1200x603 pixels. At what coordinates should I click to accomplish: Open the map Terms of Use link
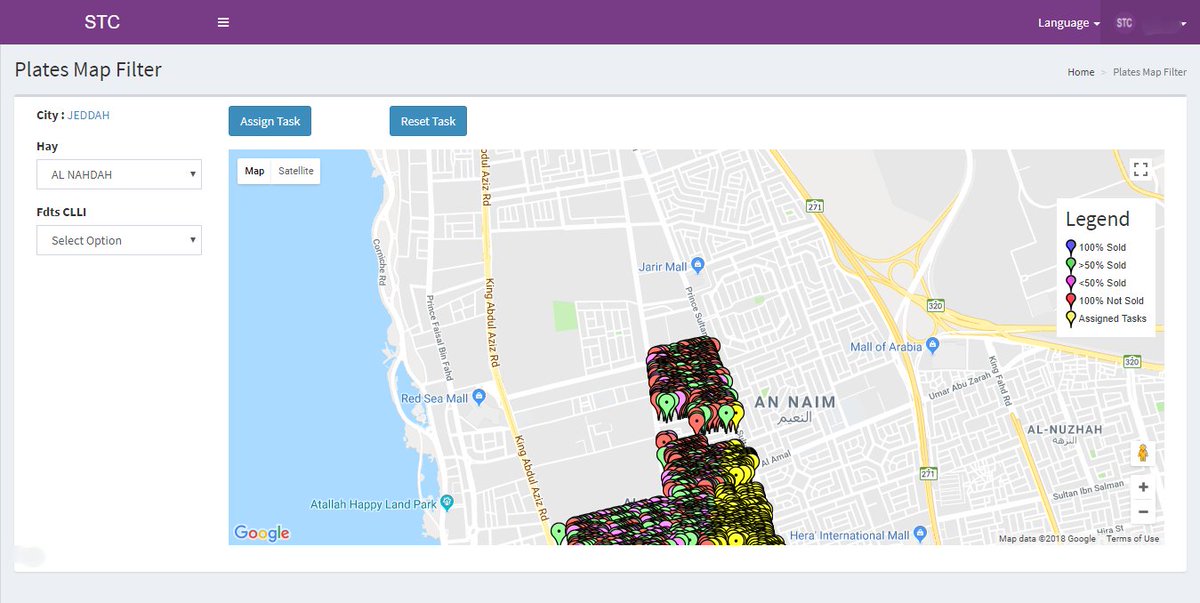click(x=1132, y=539)
